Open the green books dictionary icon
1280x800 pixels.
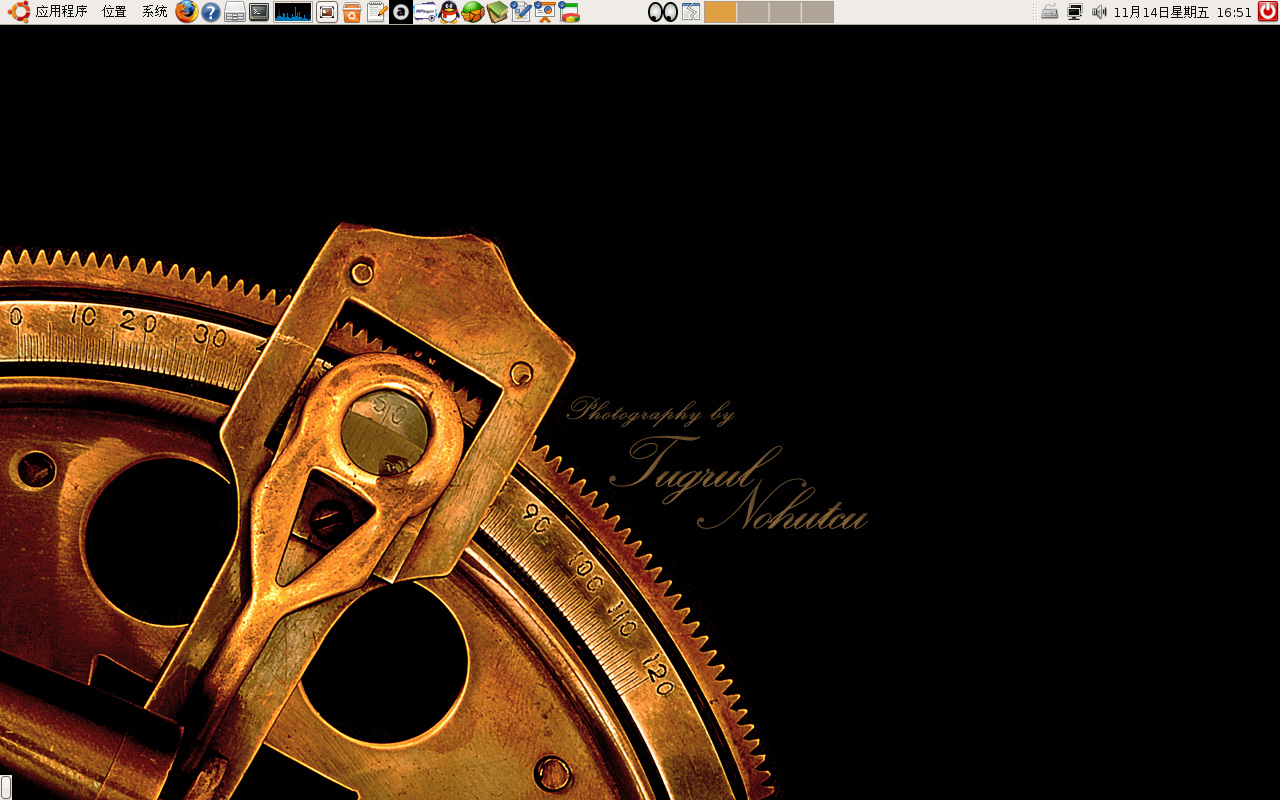497,12
